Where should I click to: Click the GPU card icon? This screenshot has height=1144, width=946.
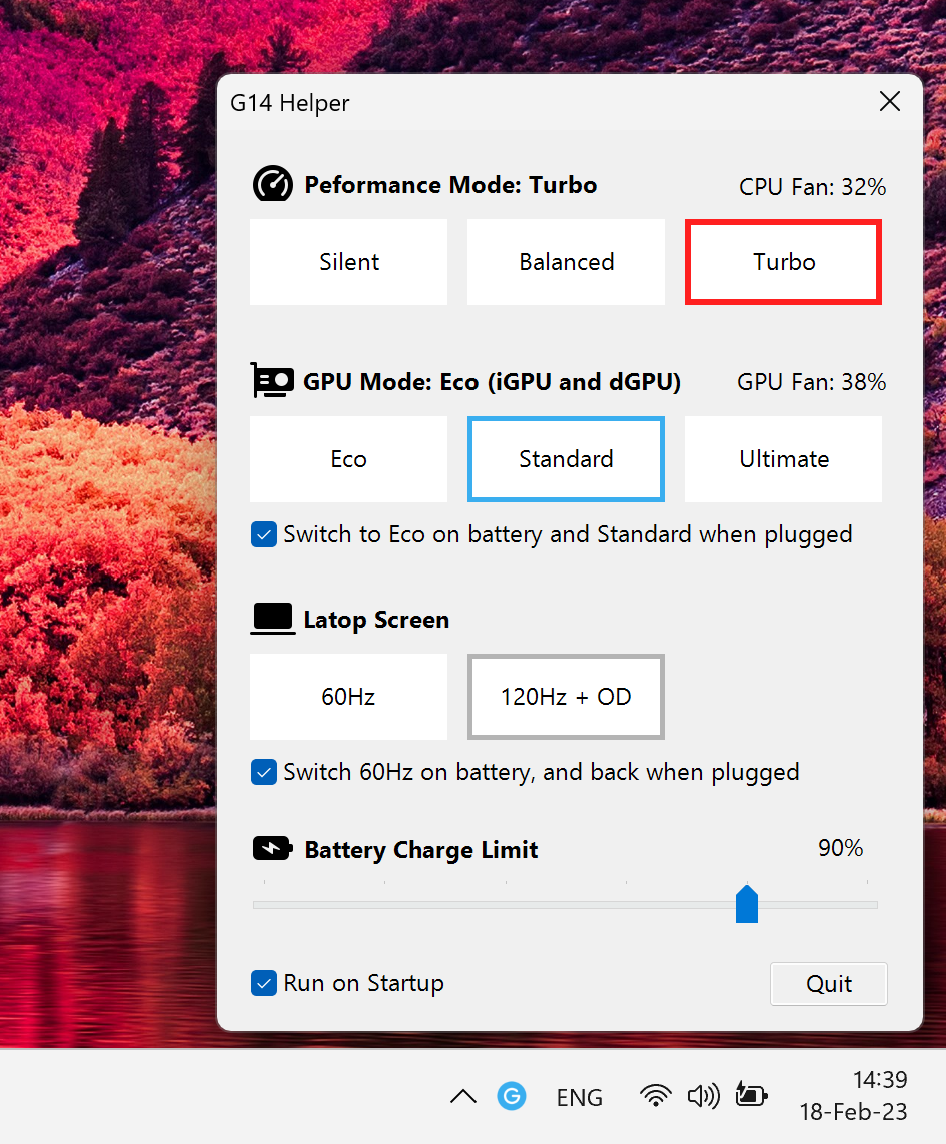[272, 381]
